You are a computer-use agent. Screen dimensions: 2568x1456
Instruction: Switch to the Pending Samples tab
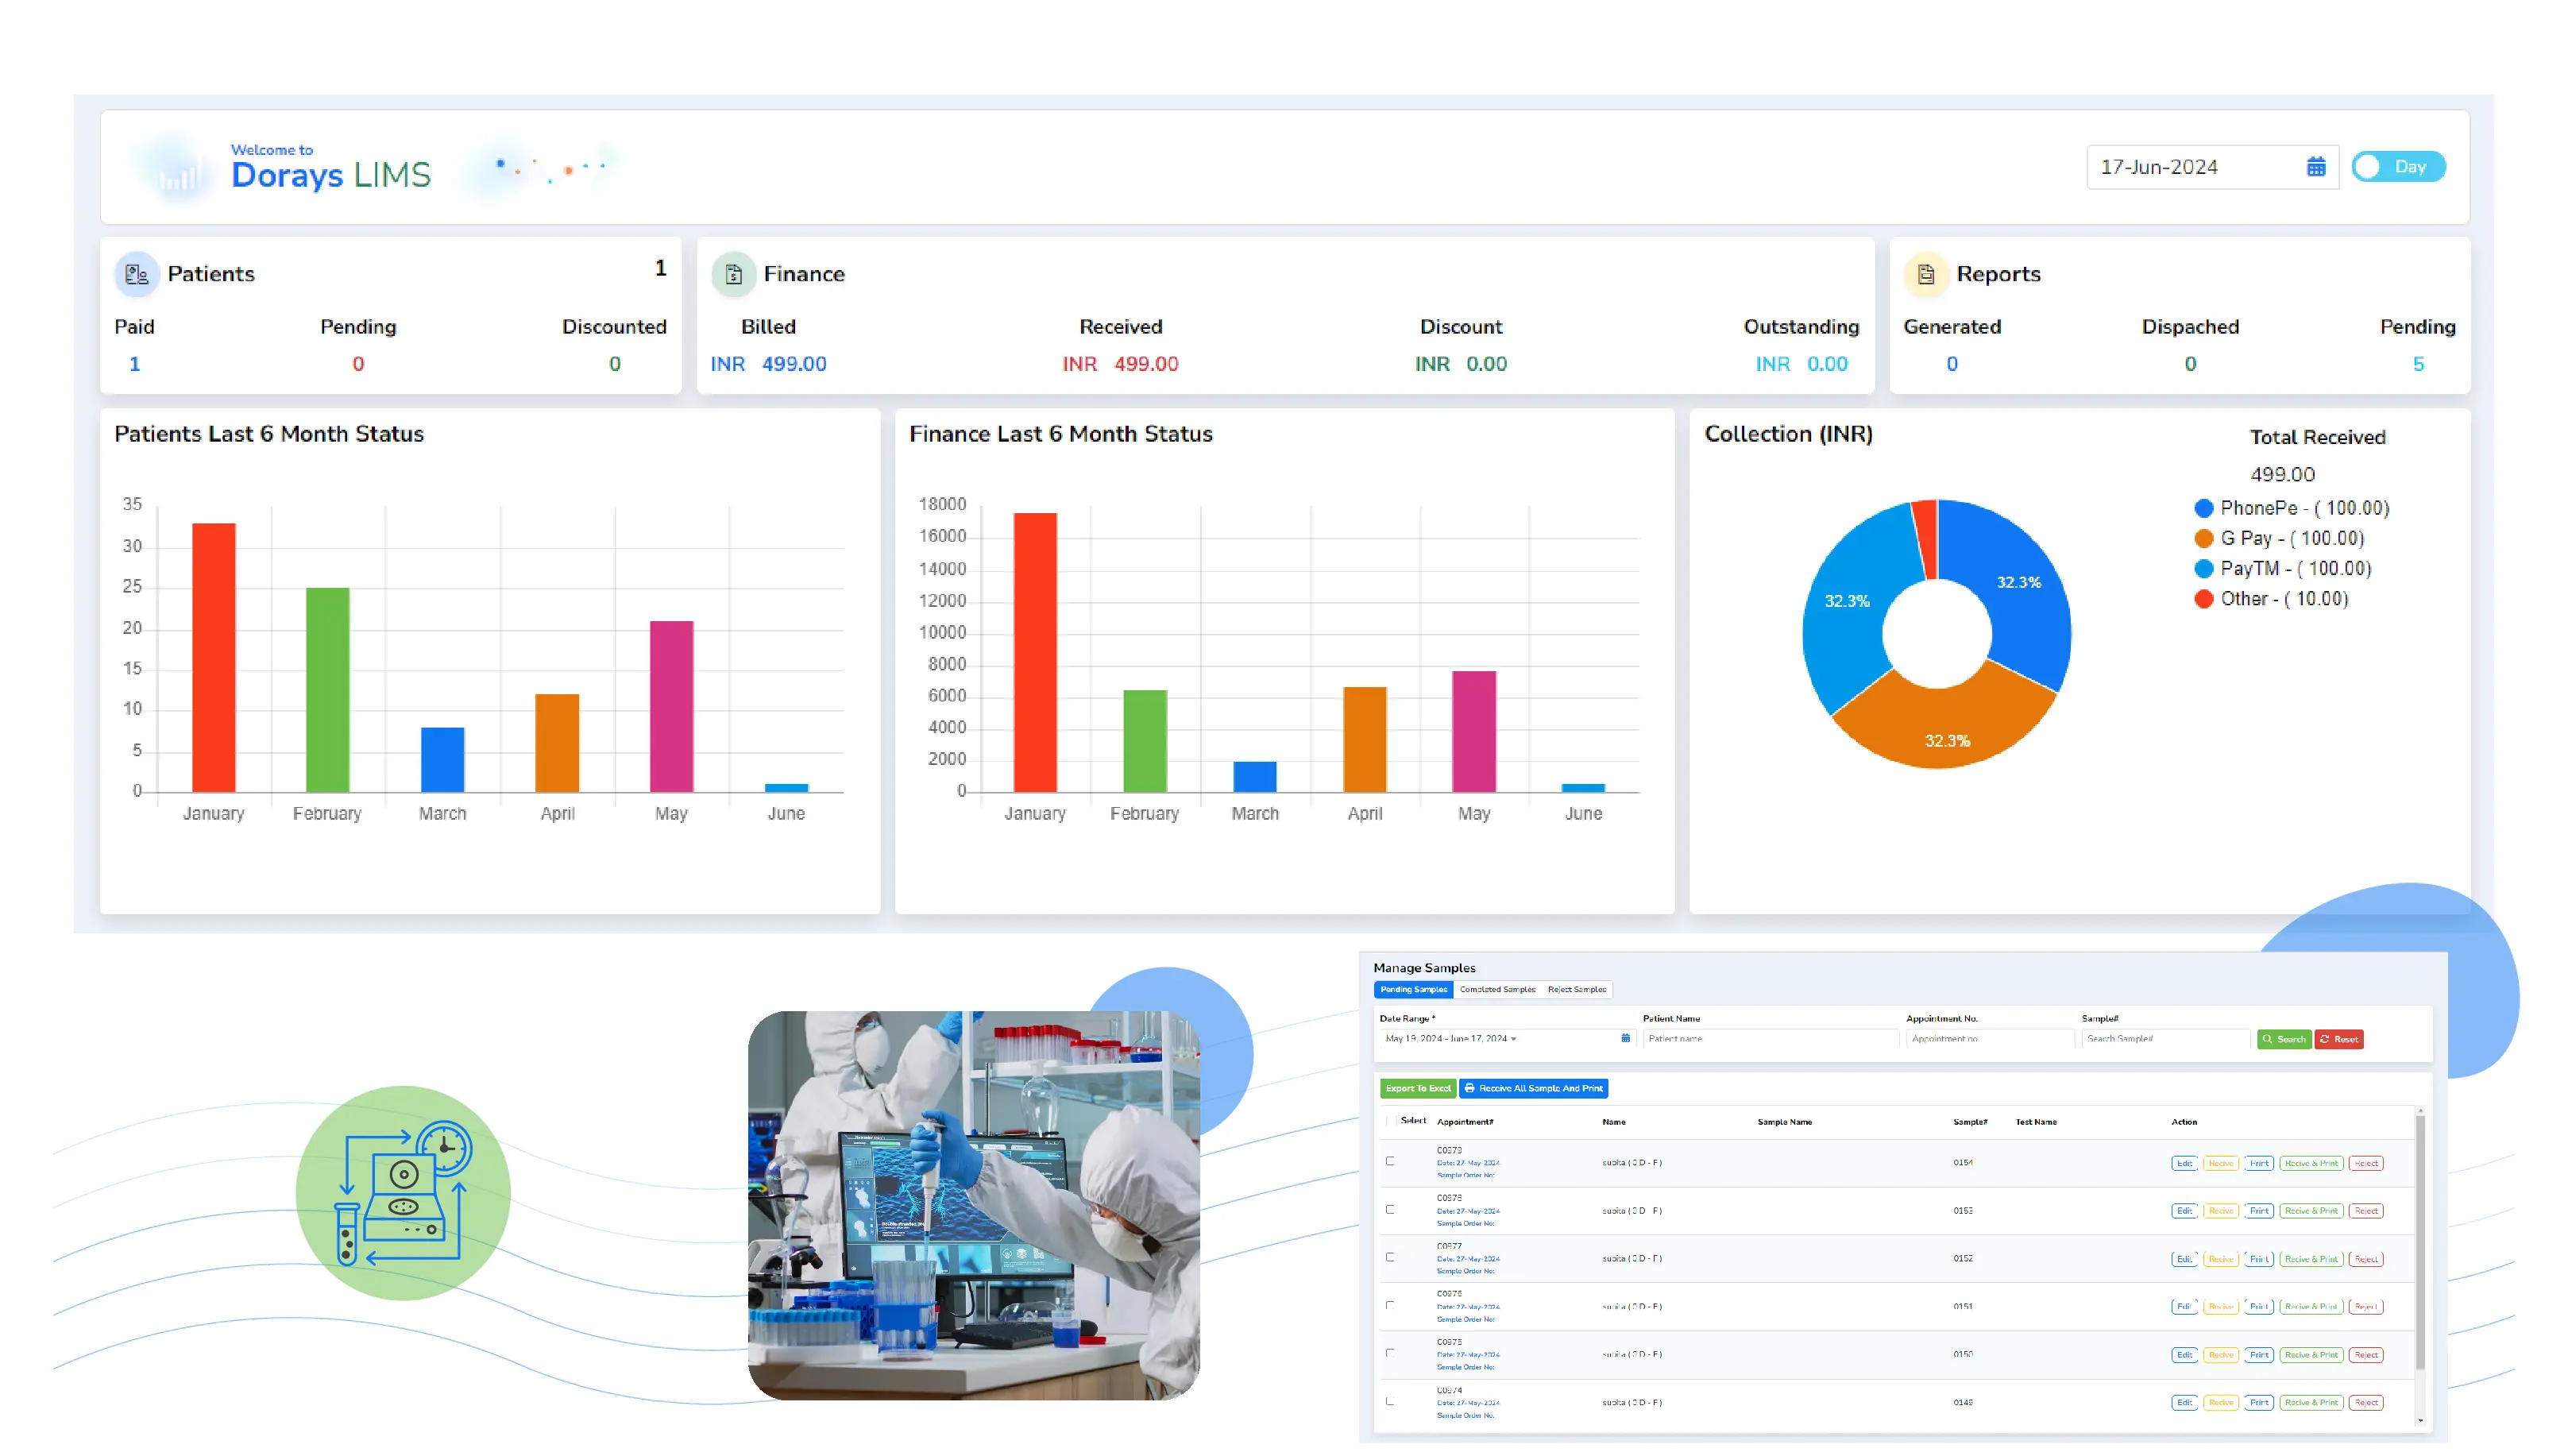pos(1413,989)
